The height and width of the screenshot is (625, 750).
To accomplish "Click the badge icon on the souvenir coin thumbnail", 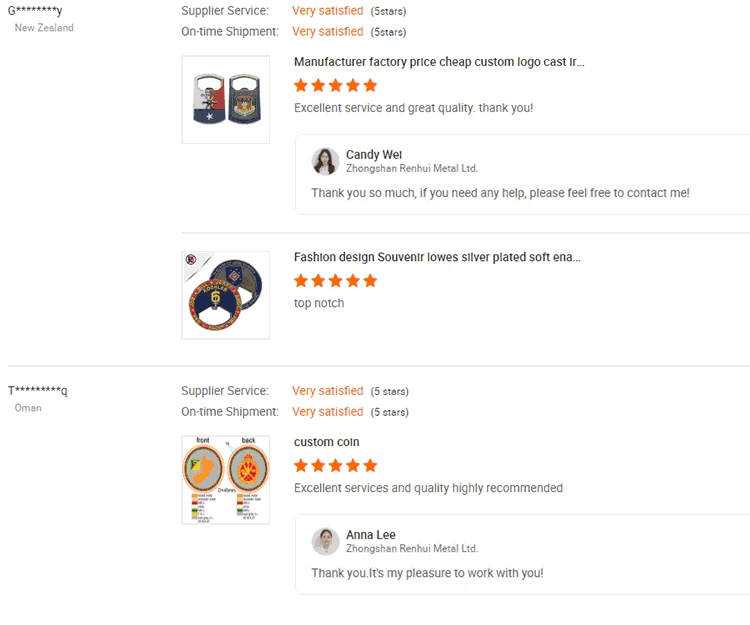I will [191, 260].
